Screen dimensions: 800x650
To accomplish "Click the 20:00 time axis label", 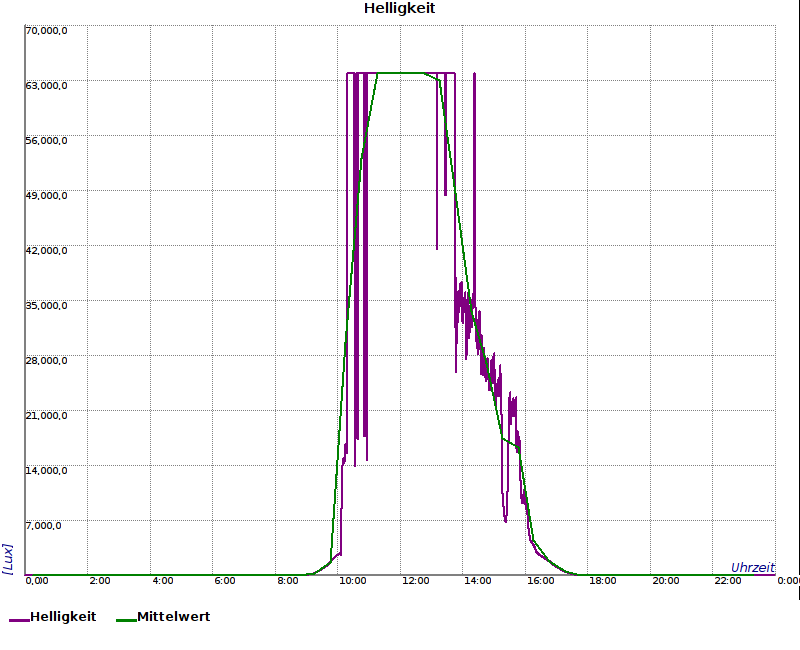I will coord(666,581).
